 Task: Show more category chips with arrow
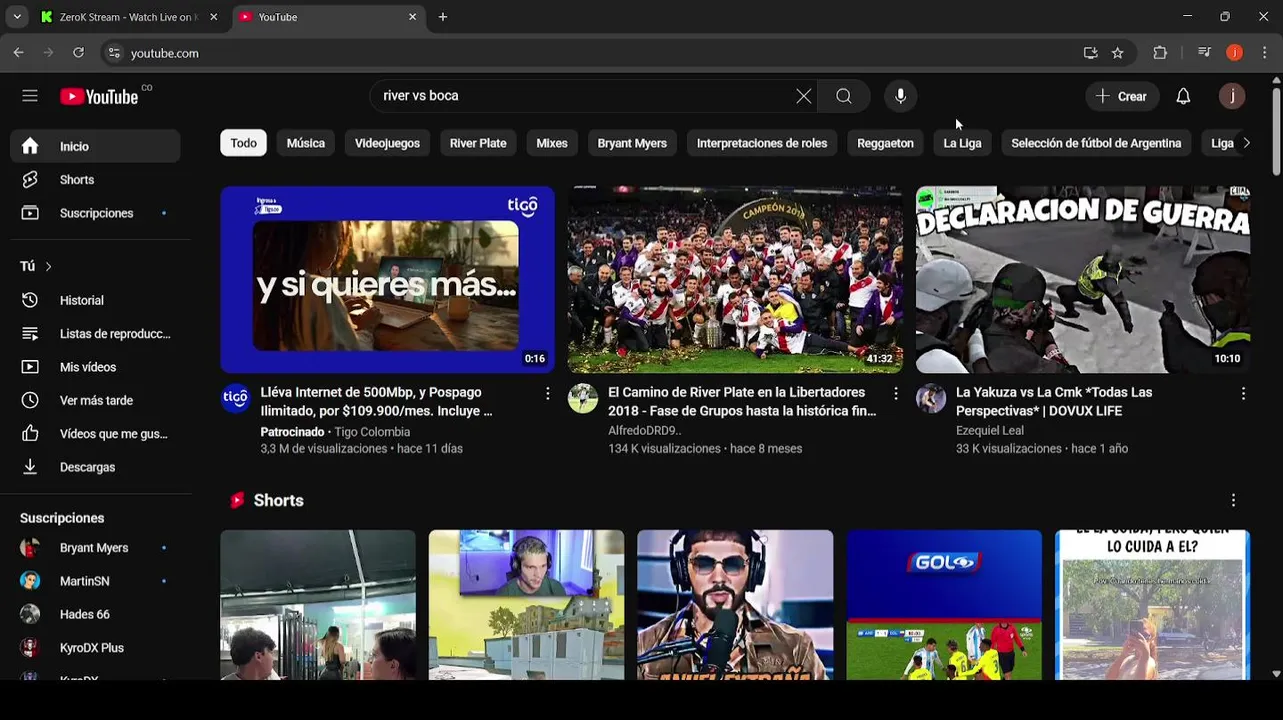pyautogui.click(x=1246, y=143)
